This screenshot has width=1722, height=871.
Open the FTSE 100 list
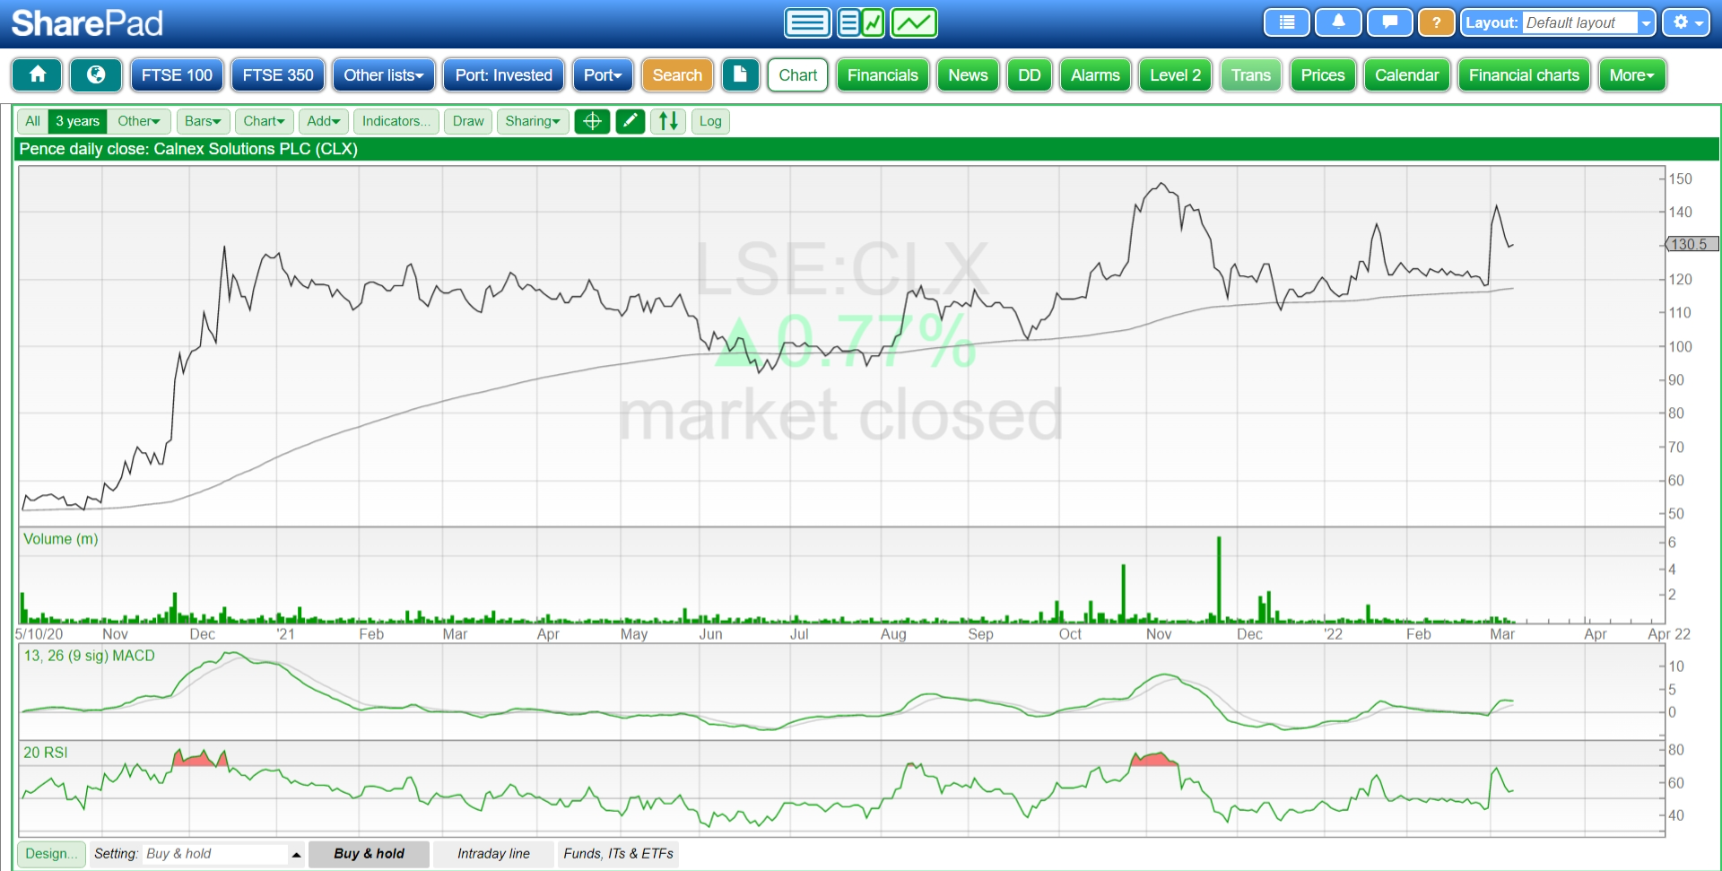click(177, 75)
